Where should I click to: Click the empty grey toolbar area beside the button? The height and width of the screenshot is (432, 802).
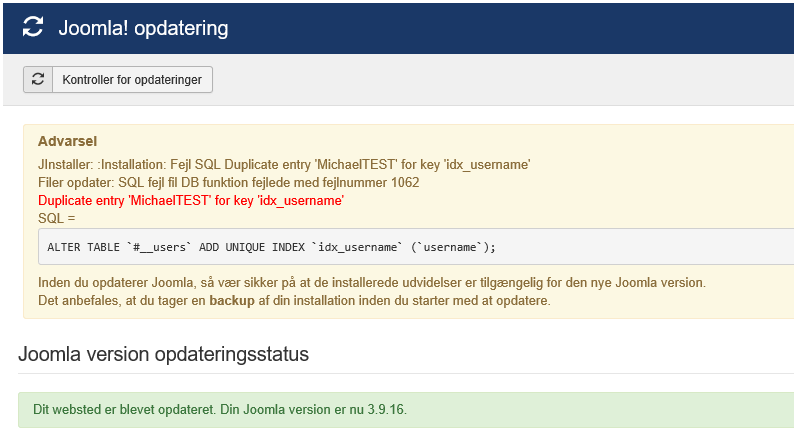coord(500,80)
